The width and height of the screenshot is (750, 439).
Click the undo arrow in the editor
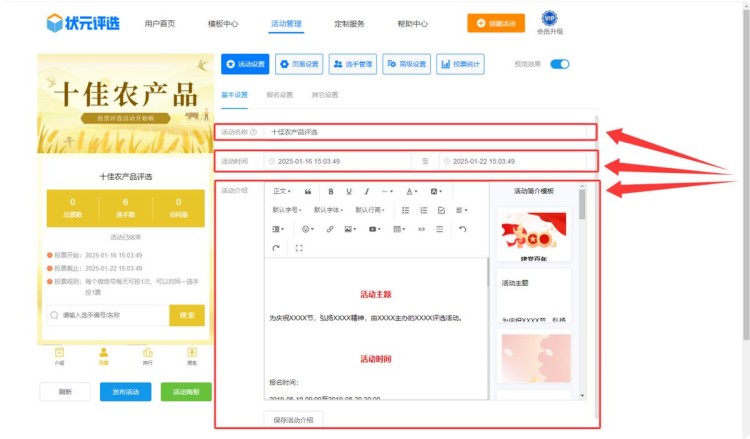[463, 229]
